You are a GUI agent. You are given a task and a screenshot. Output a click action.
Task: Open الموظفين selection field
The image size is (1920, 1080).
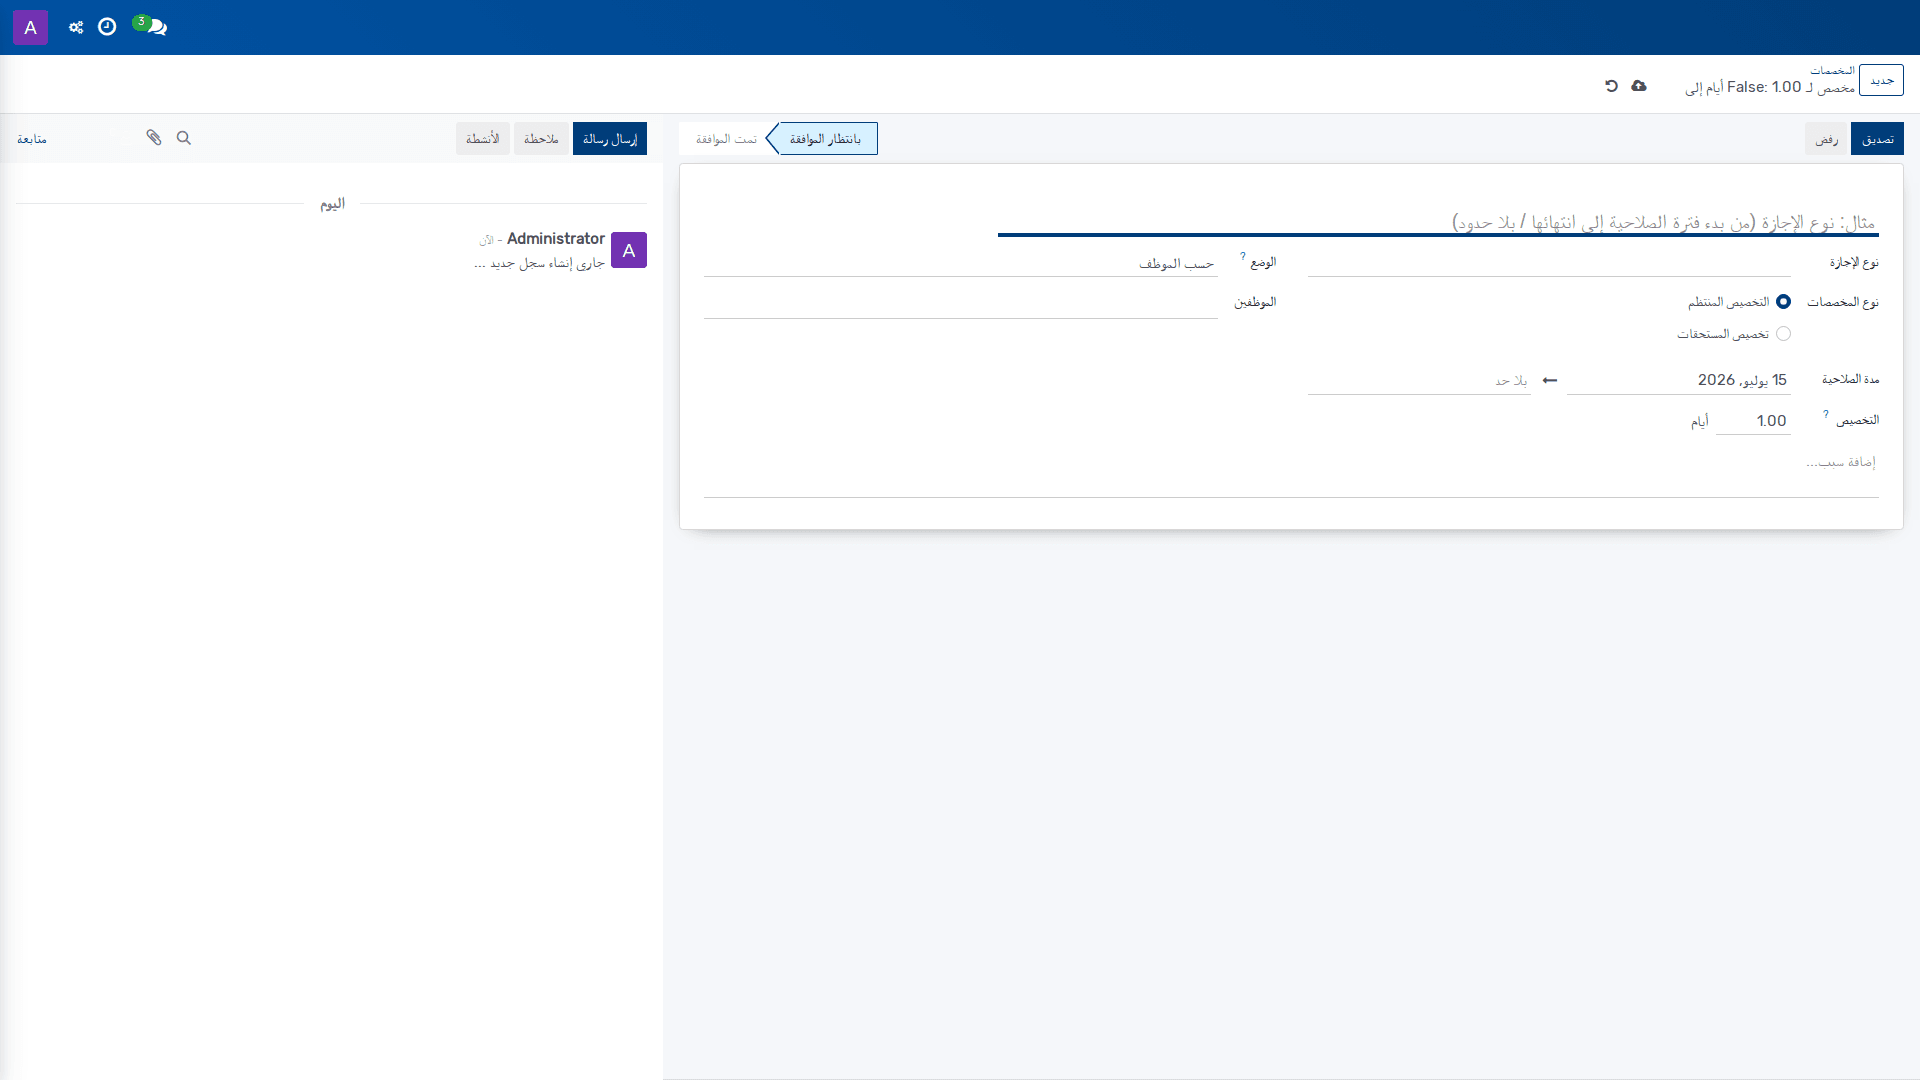coord(960,304)
